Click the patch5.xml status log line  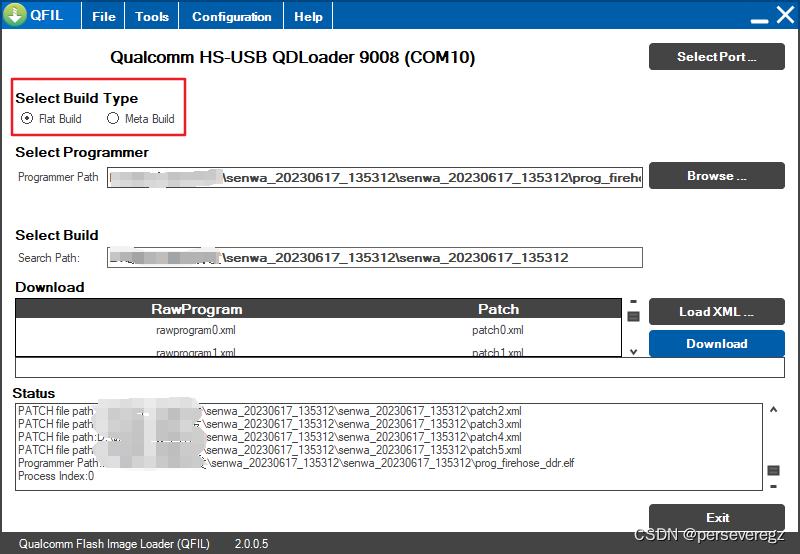click(270, 450)
